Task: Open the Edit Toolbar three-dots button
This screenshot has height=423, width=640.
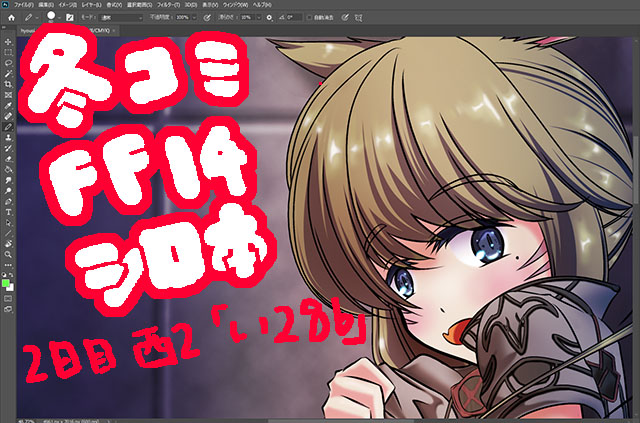Action: (x=8, y=265)
